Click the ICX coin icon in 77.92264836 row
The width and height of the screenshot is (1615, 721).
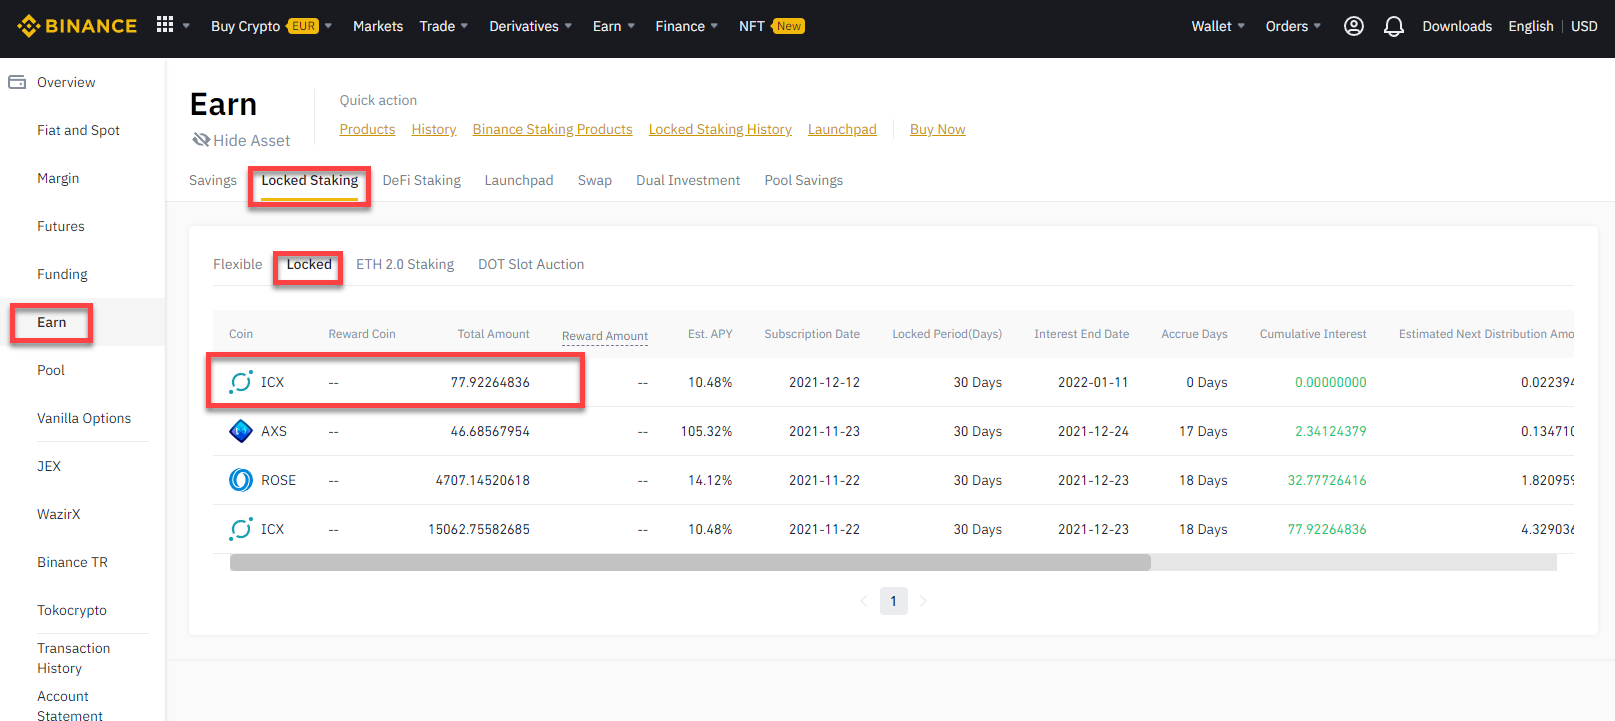tap(241, 382)
